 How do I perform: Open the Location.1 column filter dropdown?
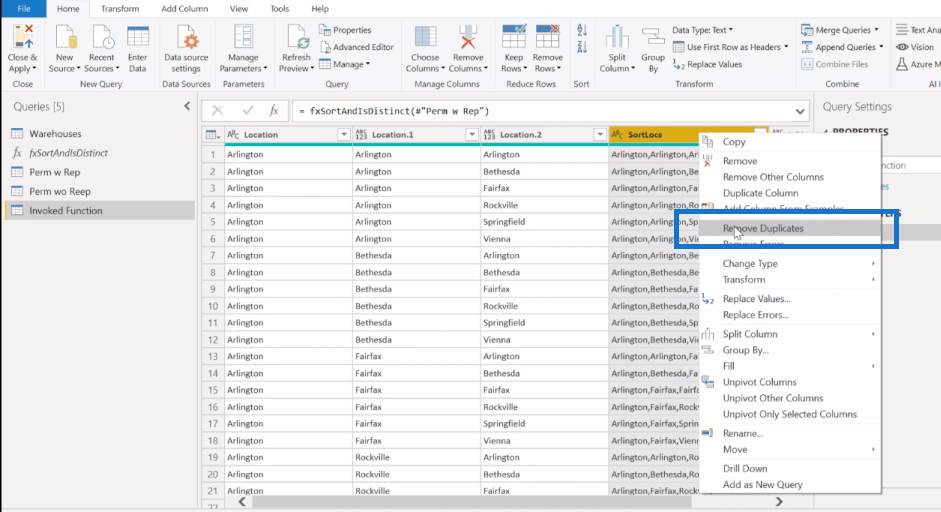pos(472,134)
